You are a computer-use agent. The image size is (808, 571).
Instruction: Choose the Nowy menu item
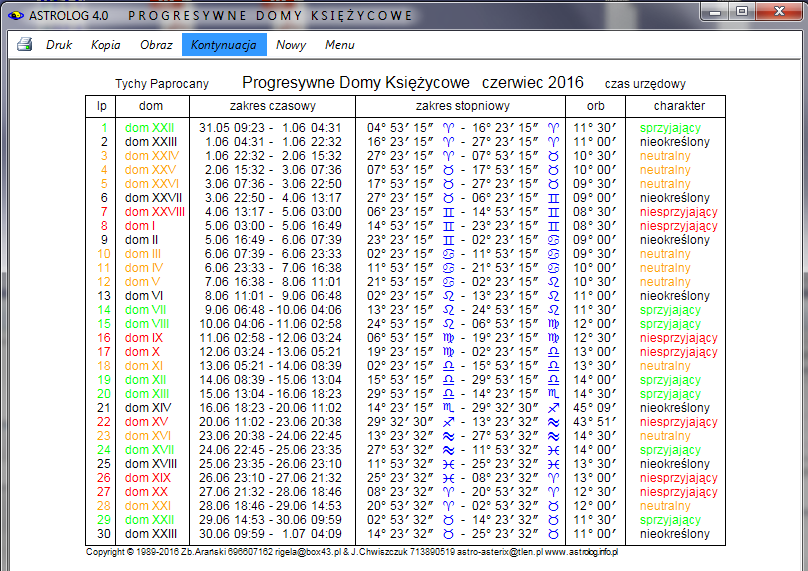[291, 45]
